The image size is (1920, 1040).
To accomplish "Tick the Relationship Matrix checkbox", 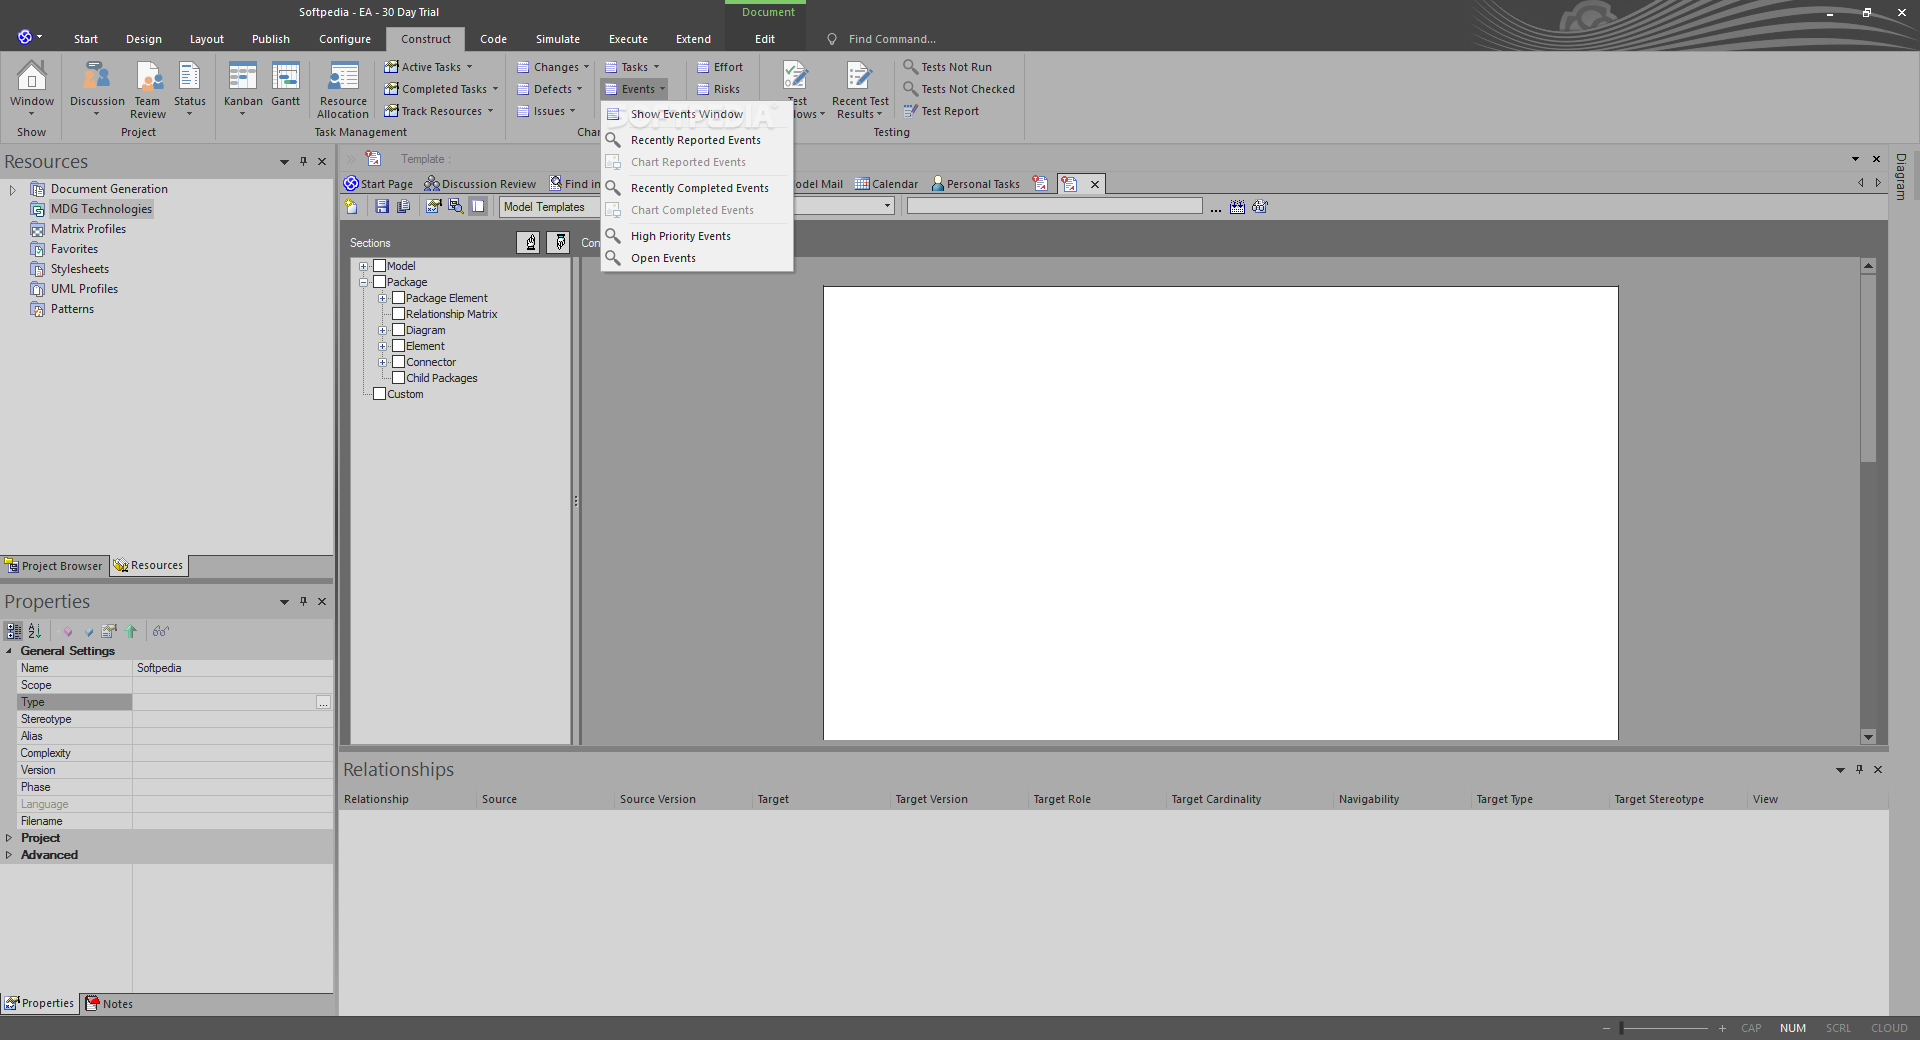I will 398,314.
